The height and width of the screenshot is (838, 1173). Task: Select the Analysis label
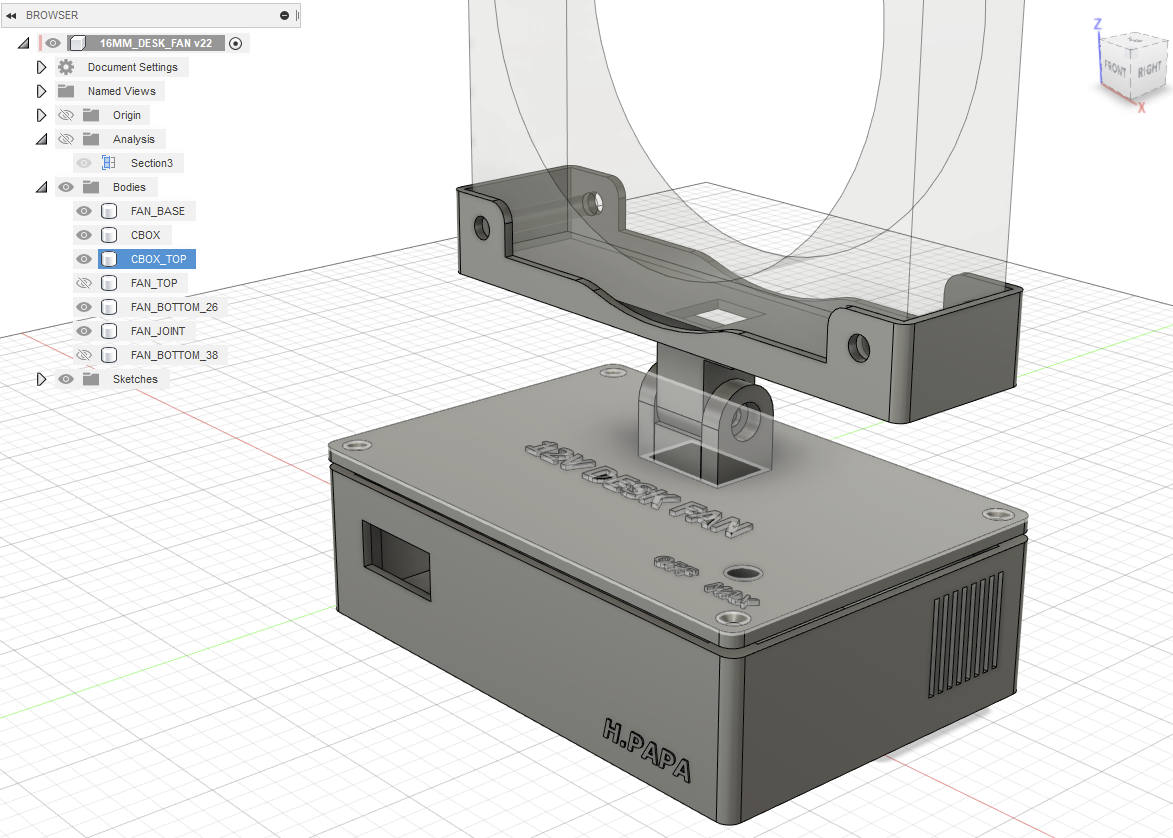coord(133,139)
